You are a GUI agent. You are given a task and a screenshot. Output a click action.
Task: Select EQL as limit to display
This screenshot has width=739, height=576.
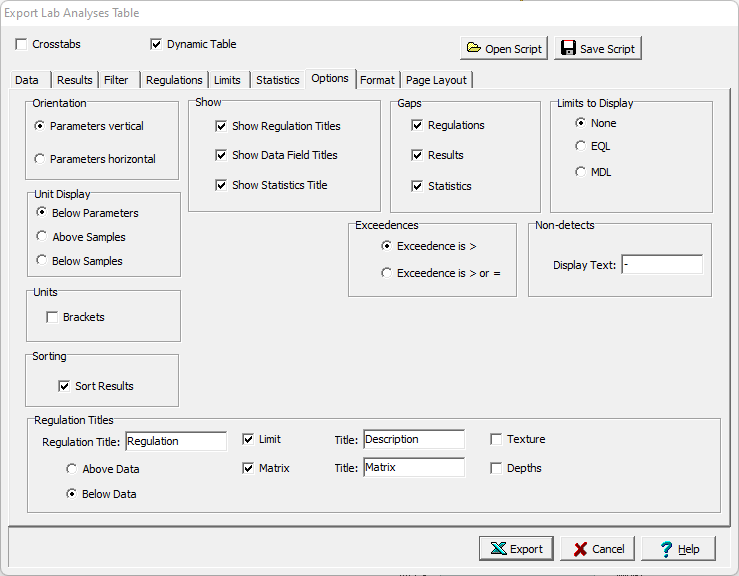(580, 146)
